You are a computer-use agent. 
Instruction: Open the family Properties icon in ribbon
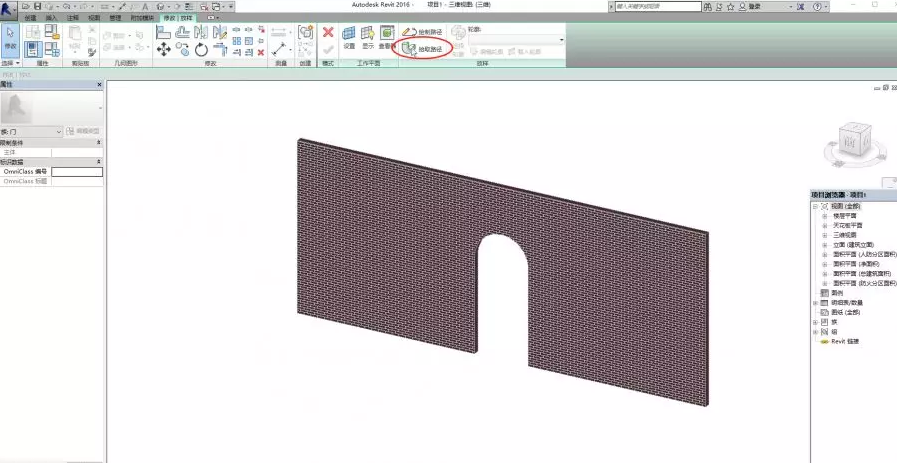click(x=34, y=49)
